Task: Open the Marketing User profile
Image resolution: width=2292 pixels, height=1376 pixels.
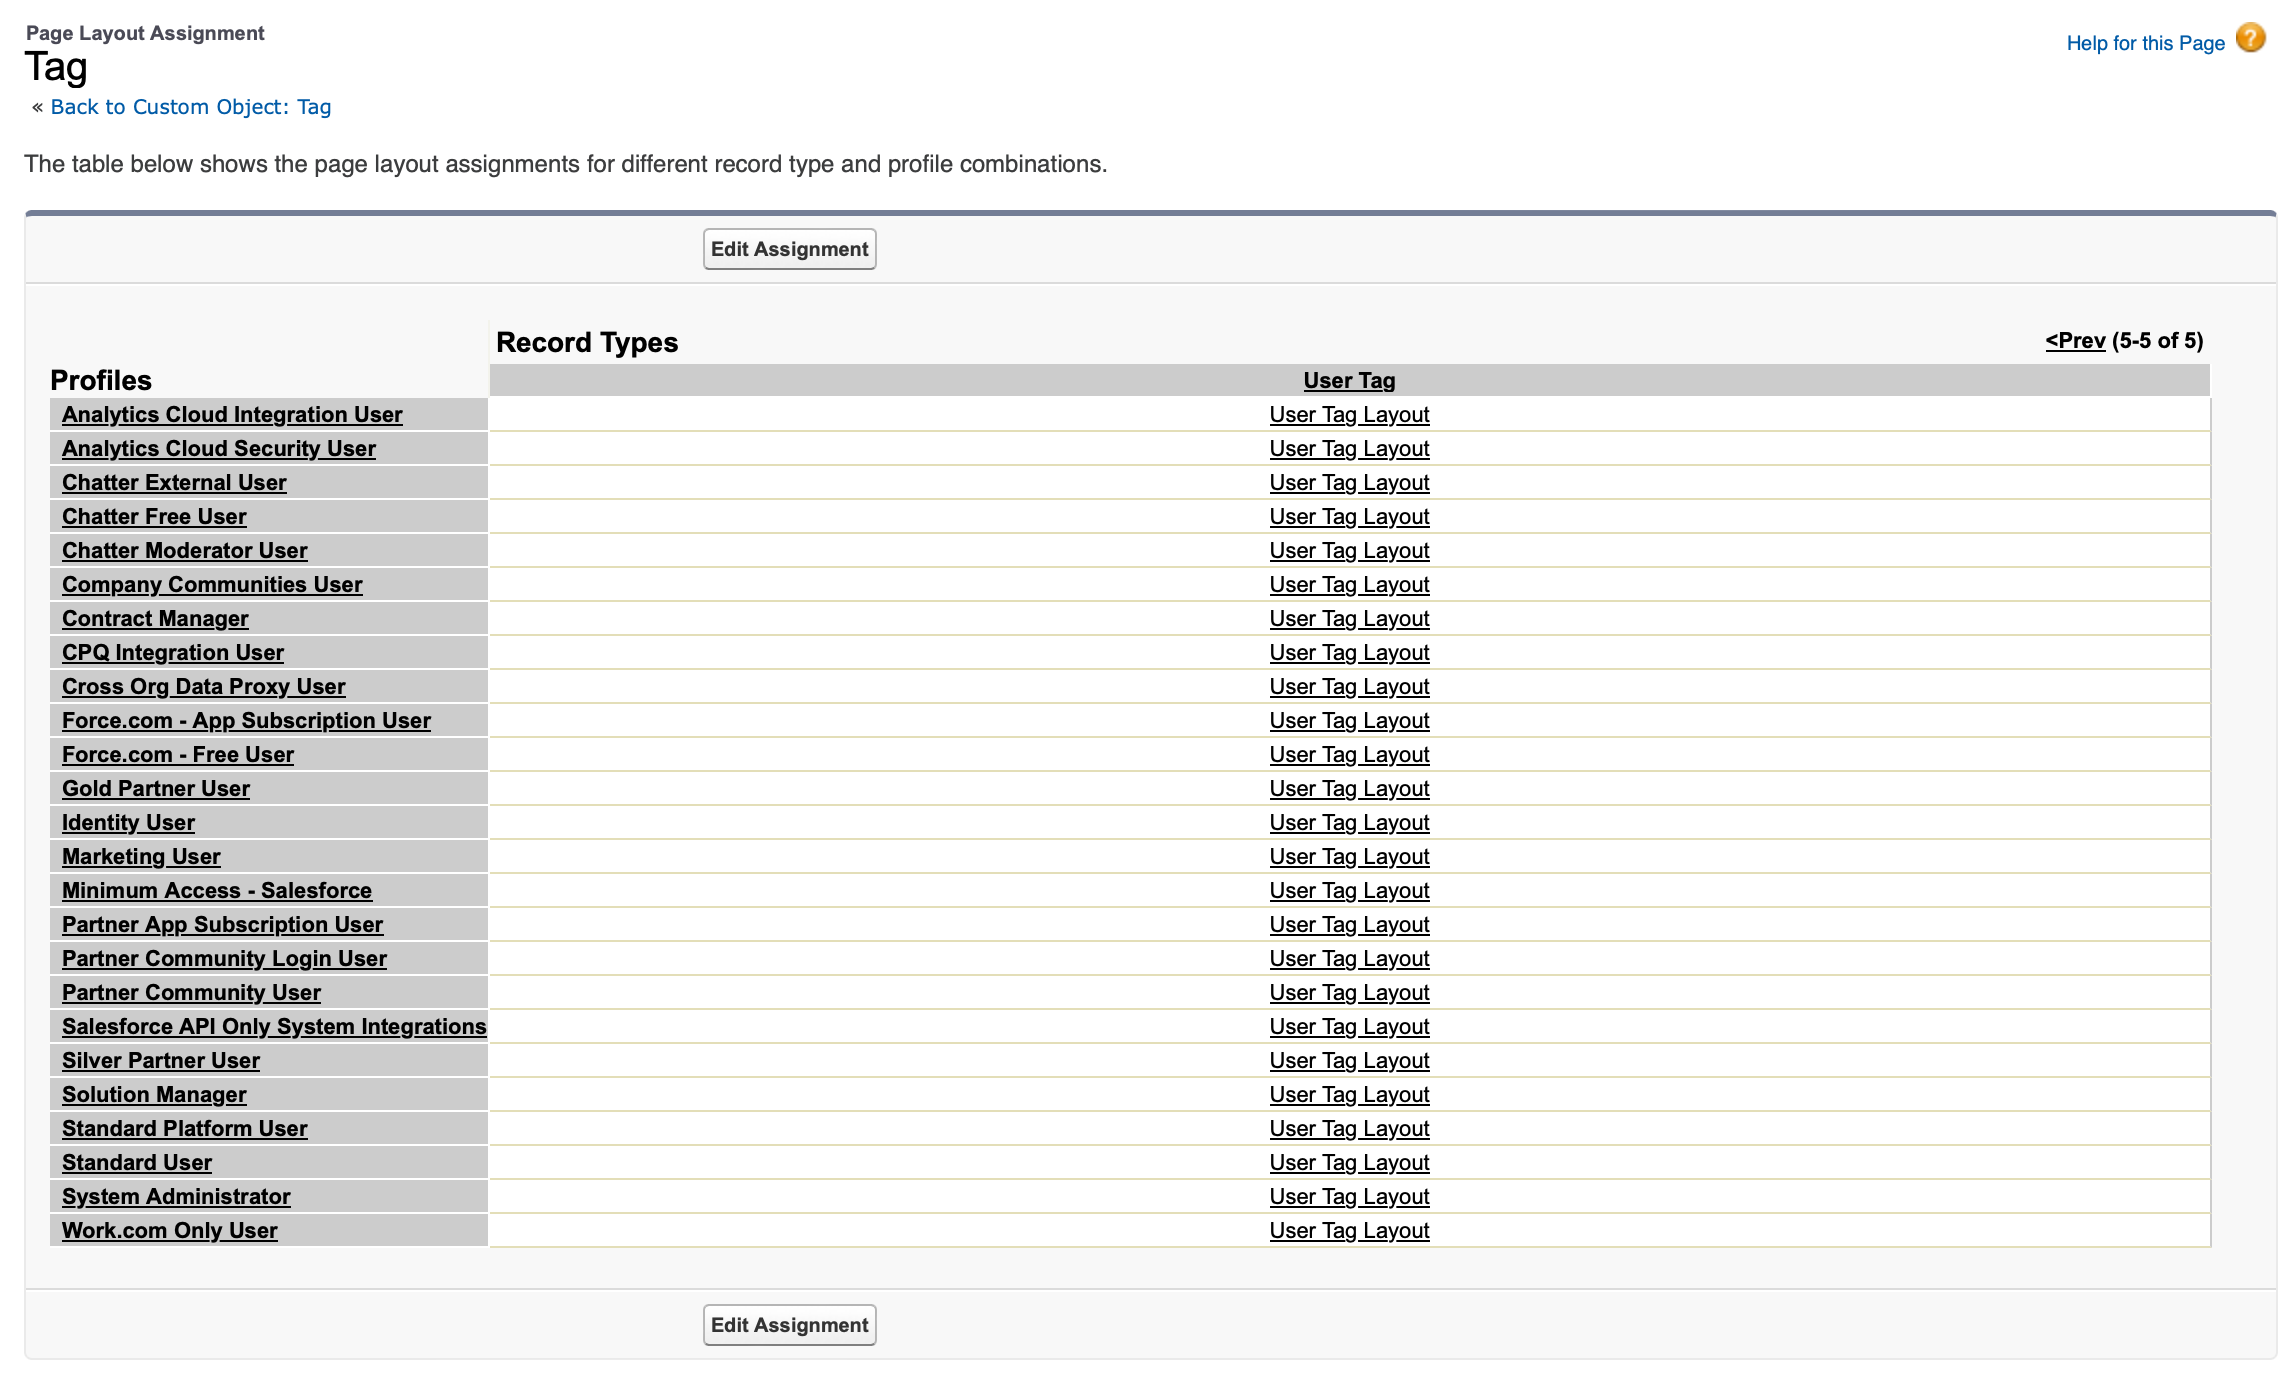Action: 140,856
